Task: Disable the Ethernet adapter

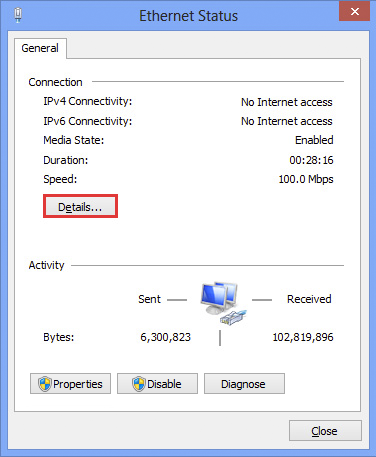Action: pos(157,384)
